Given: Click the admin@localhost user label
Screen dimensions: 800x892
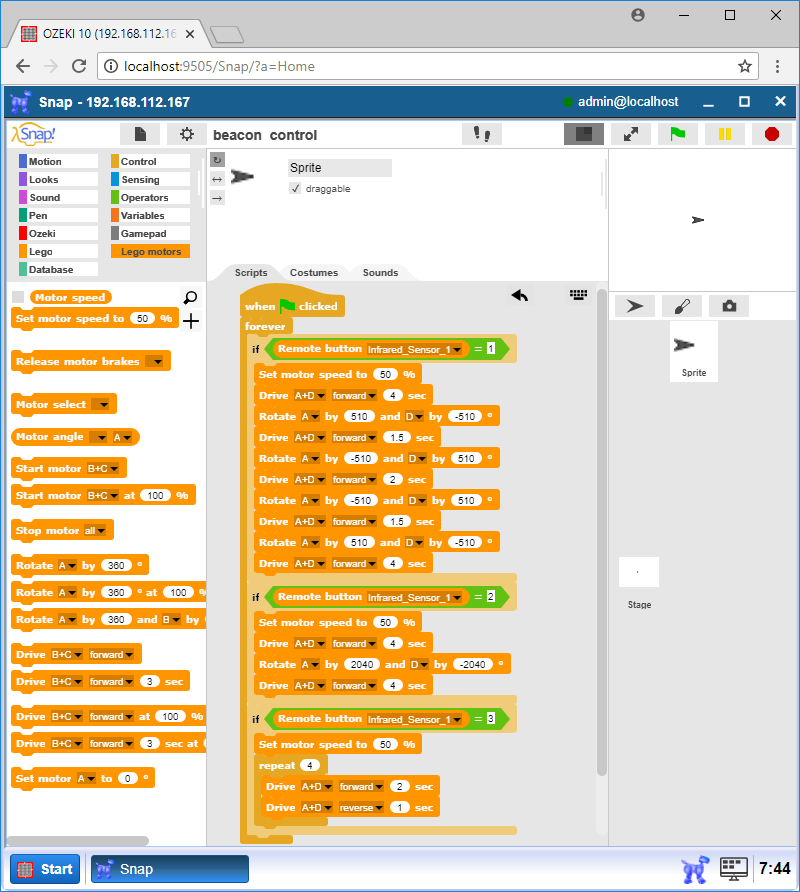Looking at the screenshot, I should pos(628,102).
